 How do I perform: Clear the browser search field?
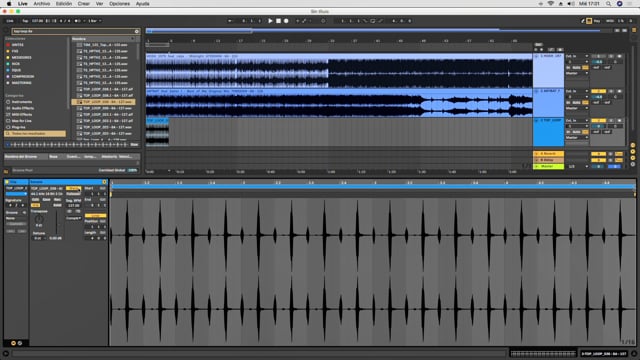tap(137, 31)
